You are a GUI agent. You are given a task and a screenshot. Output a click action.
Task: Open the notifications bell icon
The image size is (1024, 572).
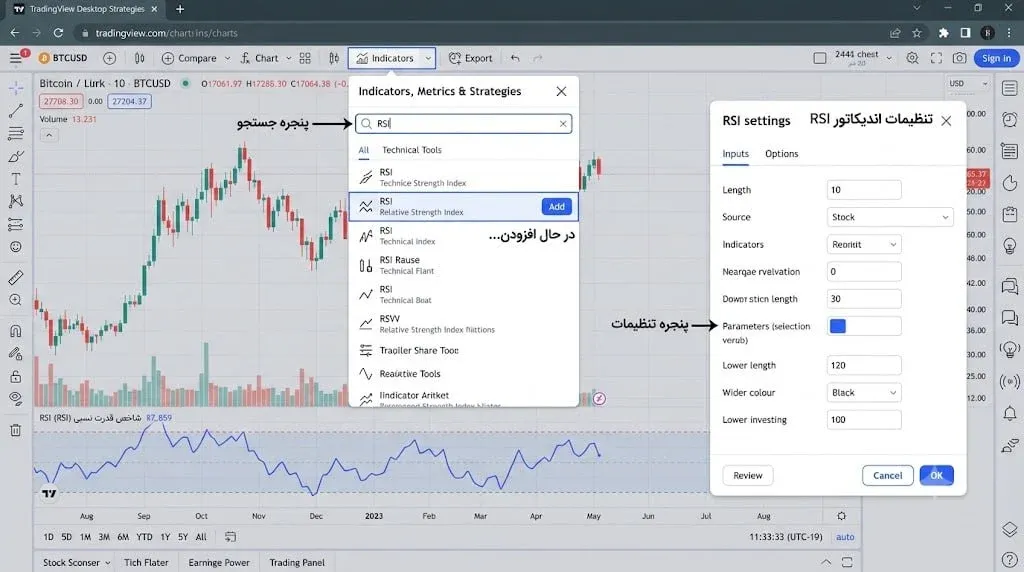tap(1010, 413)
